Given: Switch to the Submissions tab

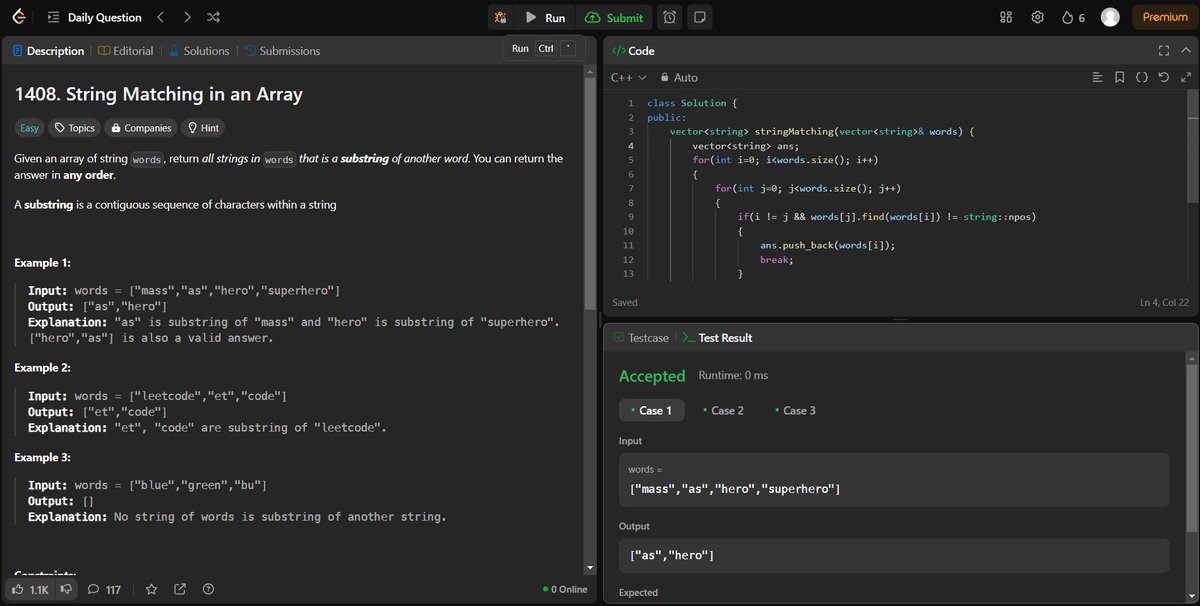Looking at the screenshot, I should pos(283,51).
